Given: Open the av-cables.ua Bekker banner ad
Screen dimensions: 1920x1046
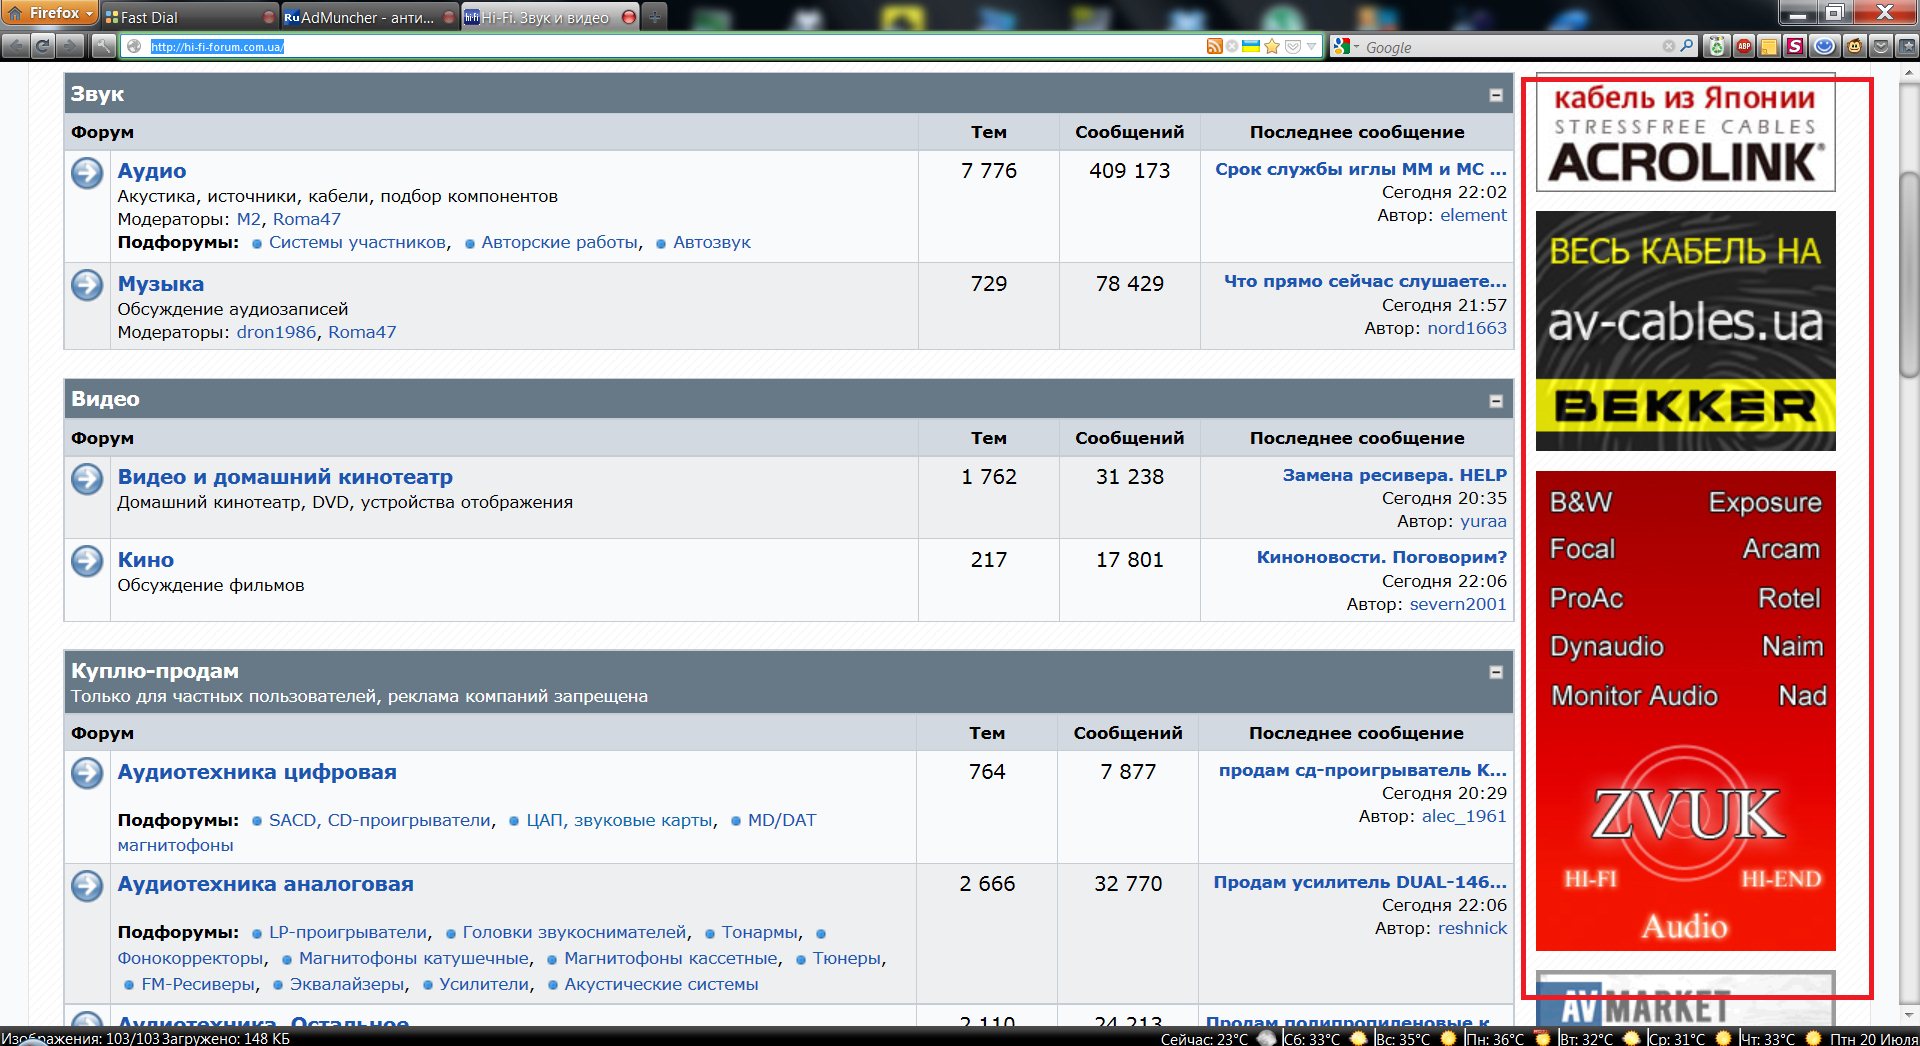Looking at the screenshot, I should 1685,331.
